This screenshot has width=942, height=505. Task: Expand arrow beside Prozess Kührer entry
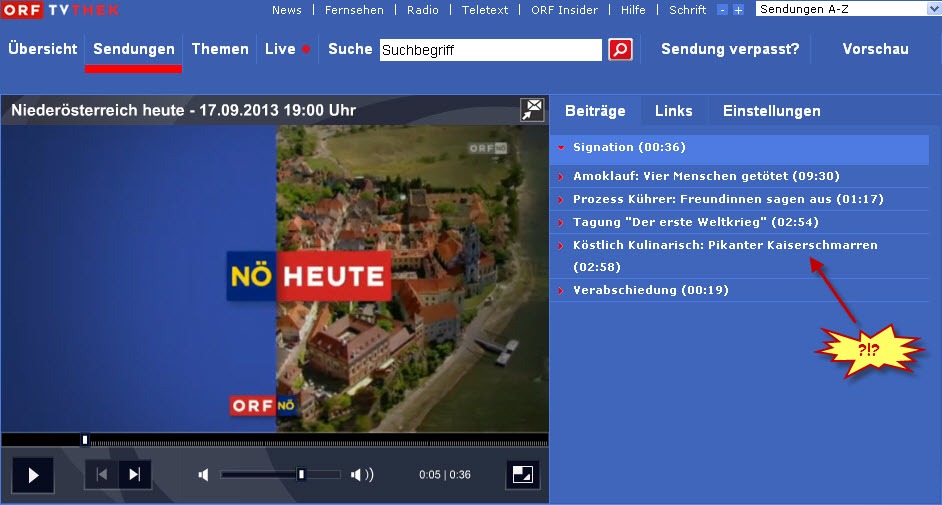coord(561,199)
